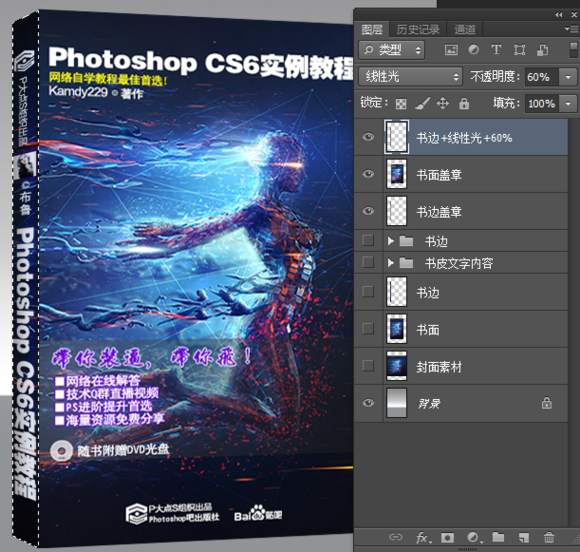Create a new layer
This screenshot has height=552, width=580.
coord(524,537)
